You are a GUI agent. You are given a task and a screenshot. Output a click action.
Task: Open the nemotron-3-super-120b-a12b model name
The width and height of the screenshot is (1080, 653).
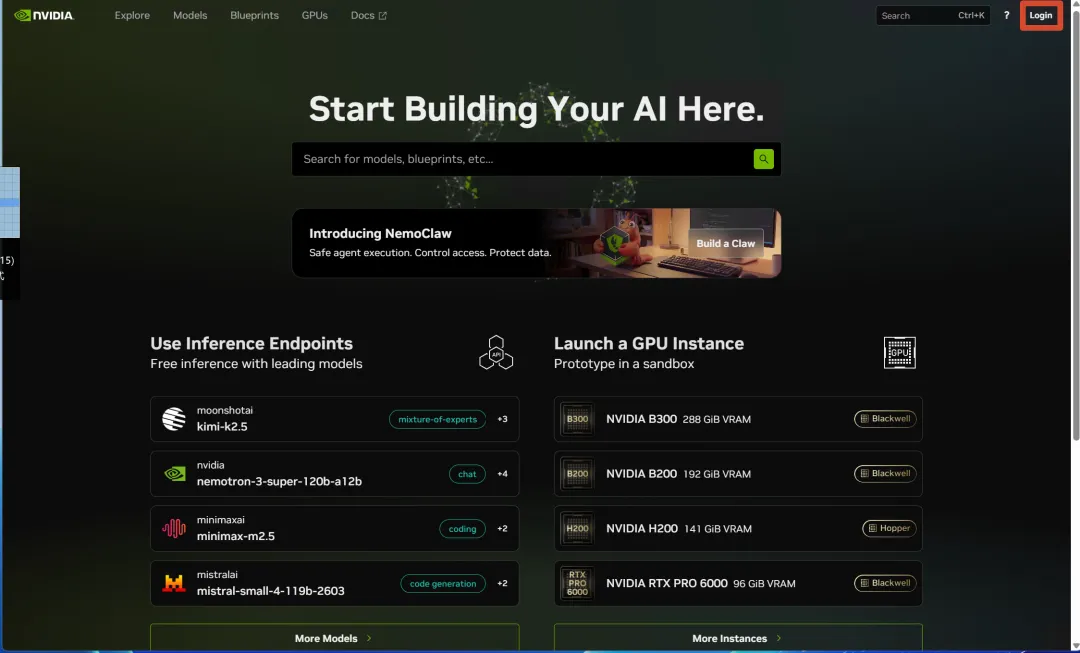coord(279,481)
